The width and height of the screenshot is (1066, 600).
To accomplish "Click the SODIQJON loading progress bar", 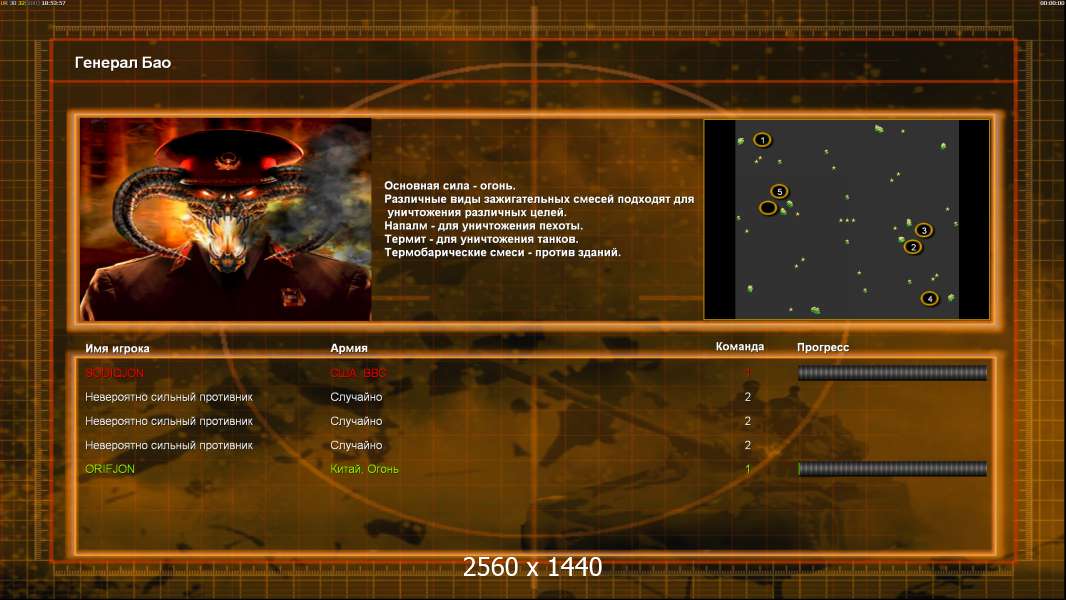I will tap(892, 372).
